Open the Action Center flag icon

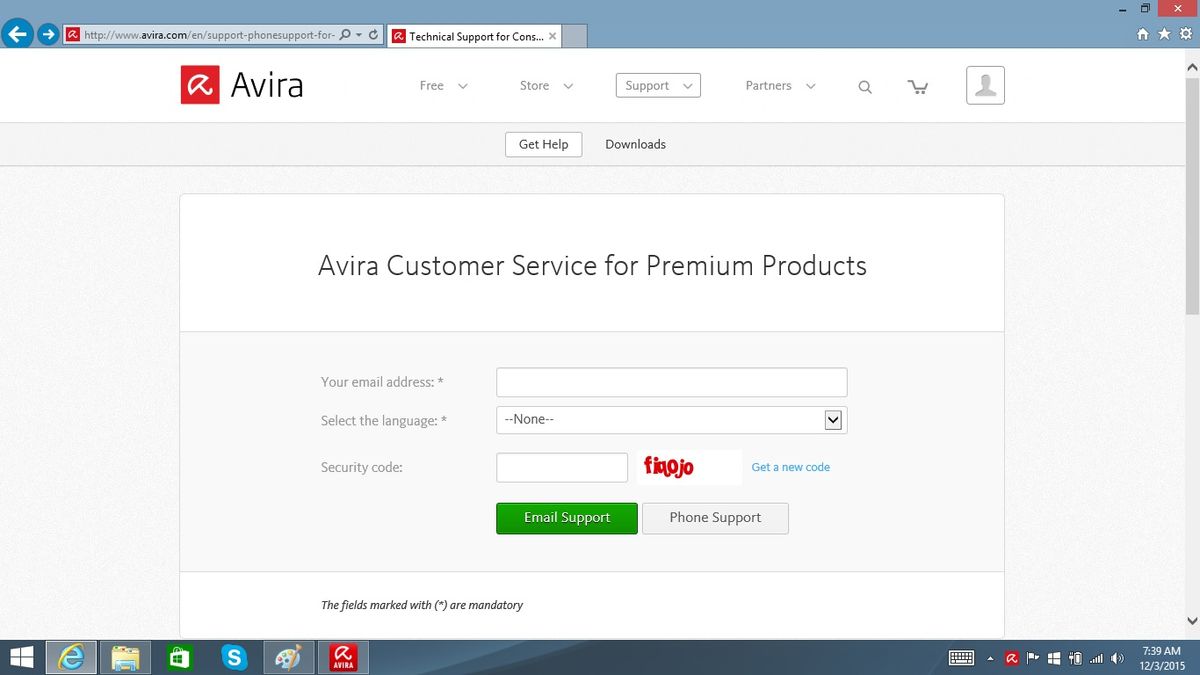coord(1033,658)
